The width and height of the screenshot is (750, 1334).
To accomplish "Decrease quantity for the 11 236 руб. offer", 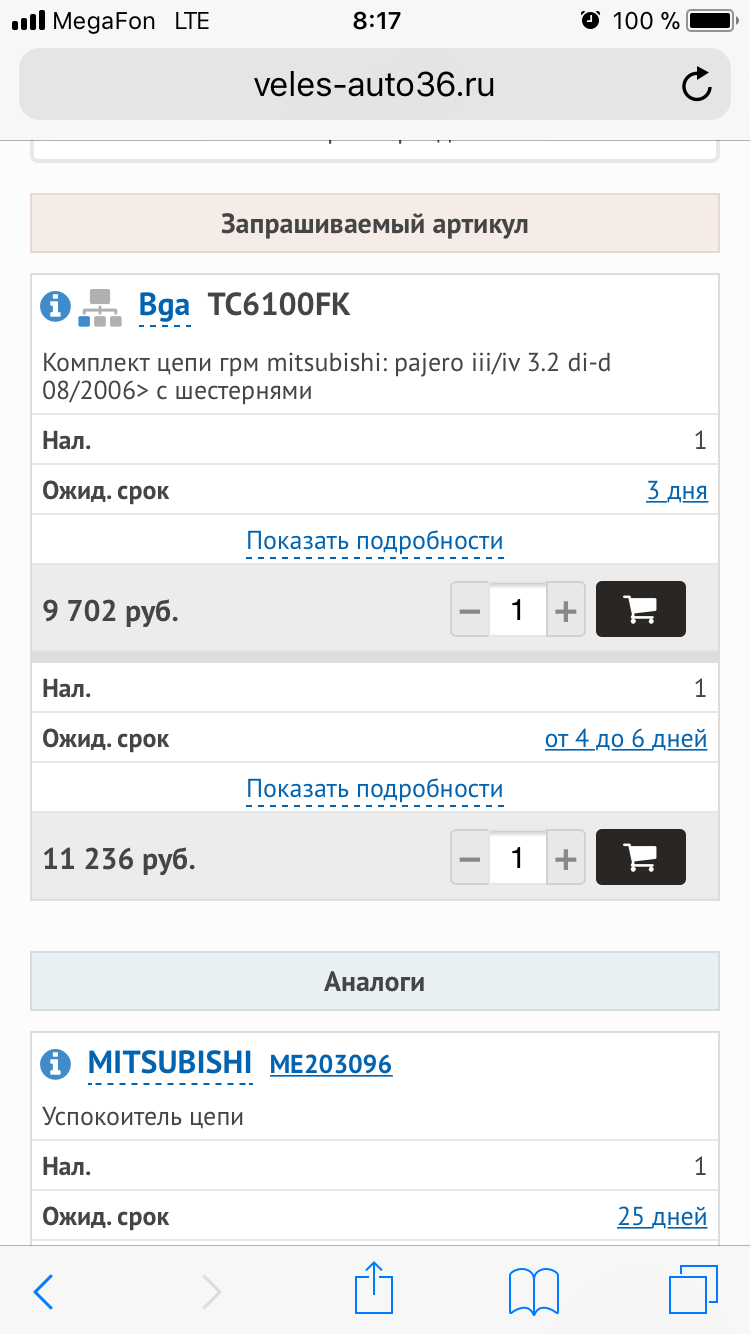I will (470, 858).
